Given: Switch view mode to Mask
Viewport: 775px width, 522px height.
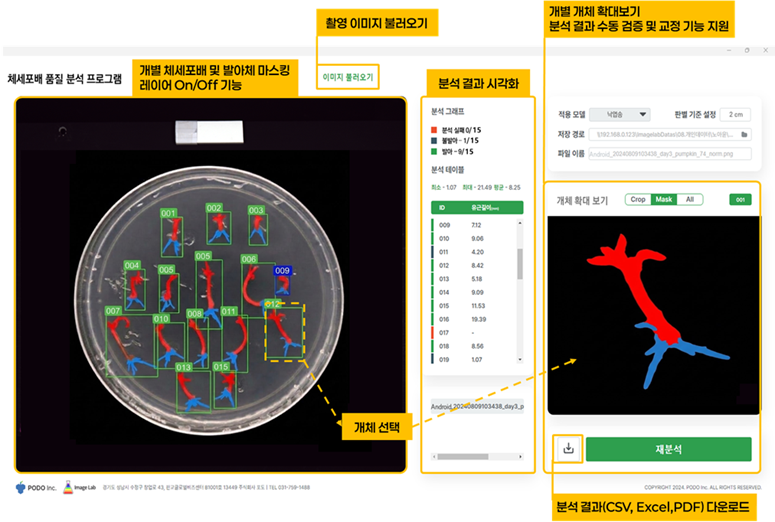Looking at the screenshot, I should coord(664,199).
